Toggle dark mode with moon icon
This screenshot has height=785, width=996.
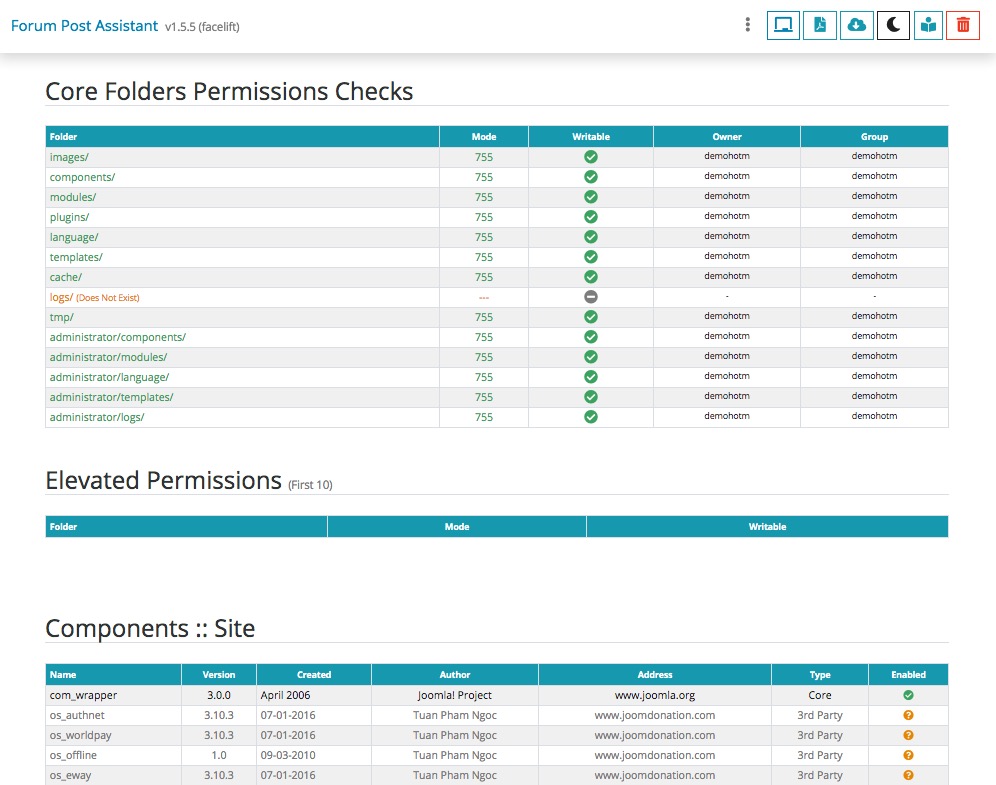point(893,25)
